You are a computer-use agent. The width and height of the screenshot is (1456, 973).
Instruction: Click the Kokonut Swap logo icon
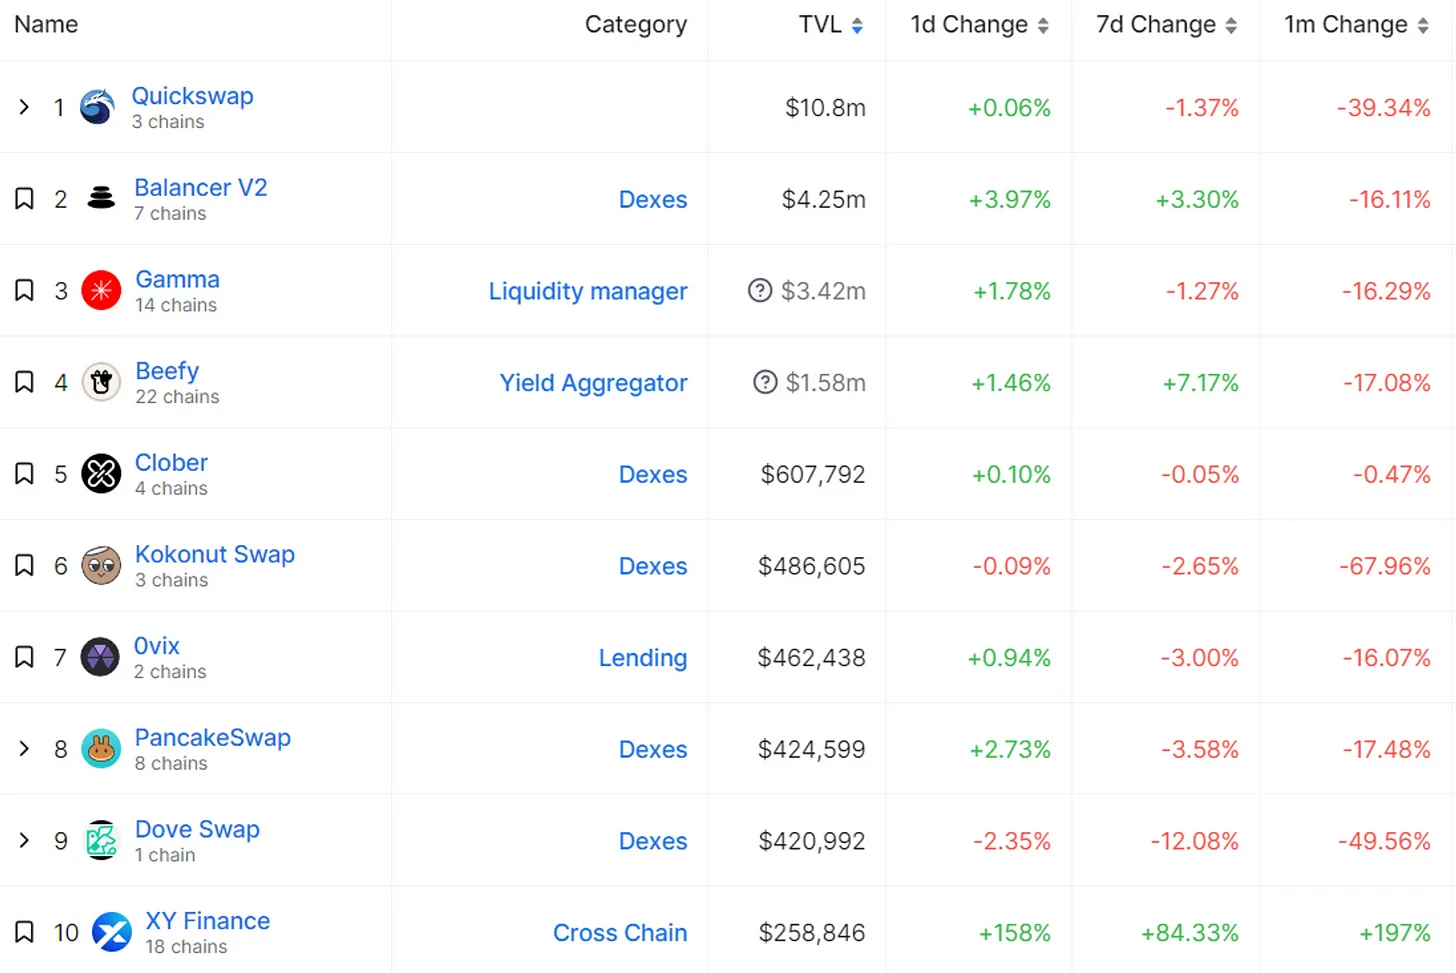coord(101,566)
